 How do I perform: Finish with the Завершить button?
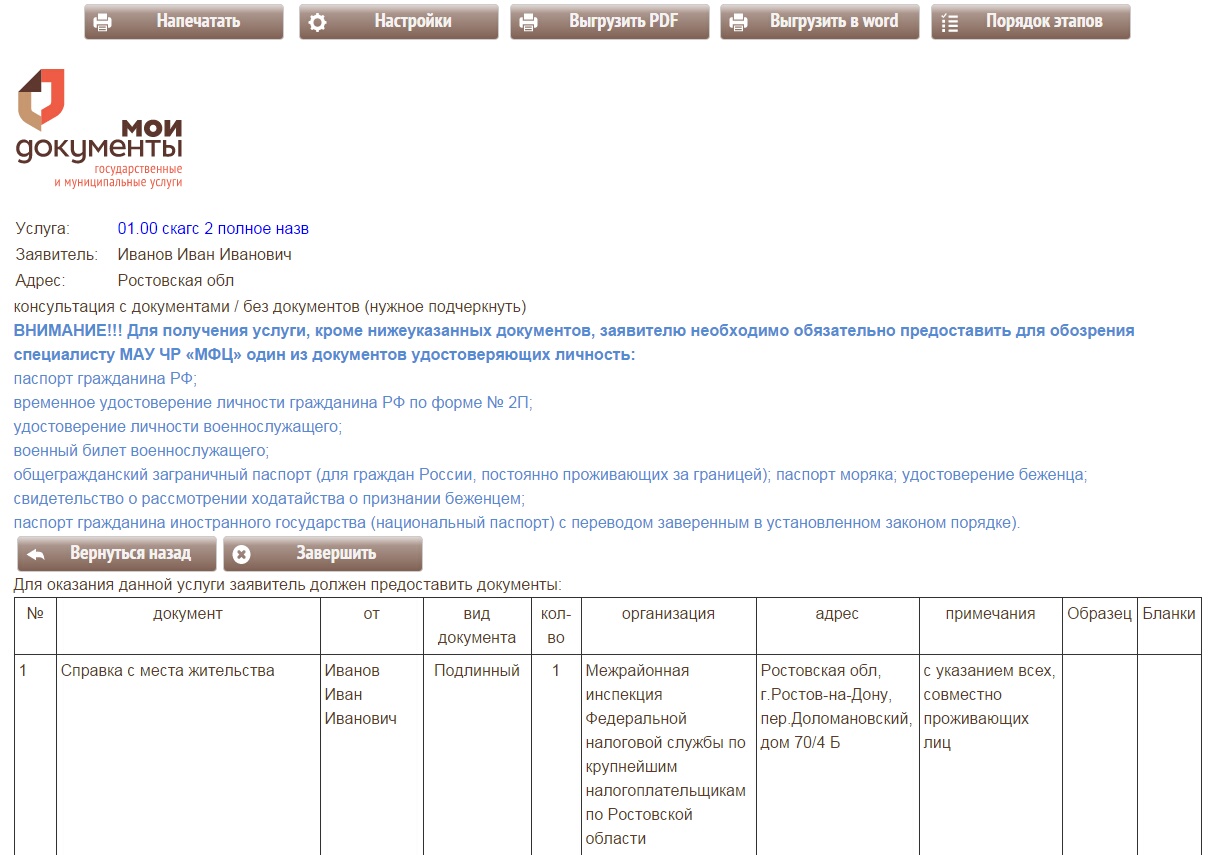pos(335,553)
